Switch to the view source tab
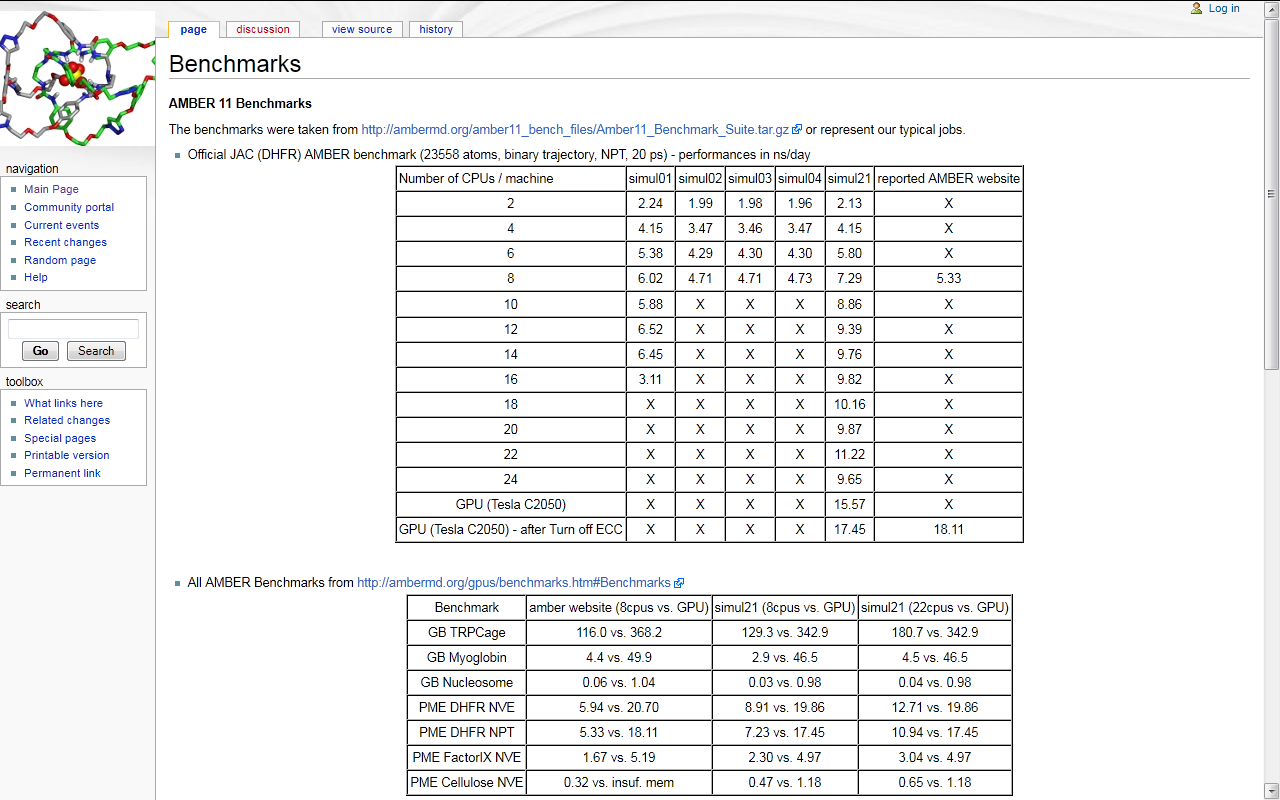 point(362,29)
